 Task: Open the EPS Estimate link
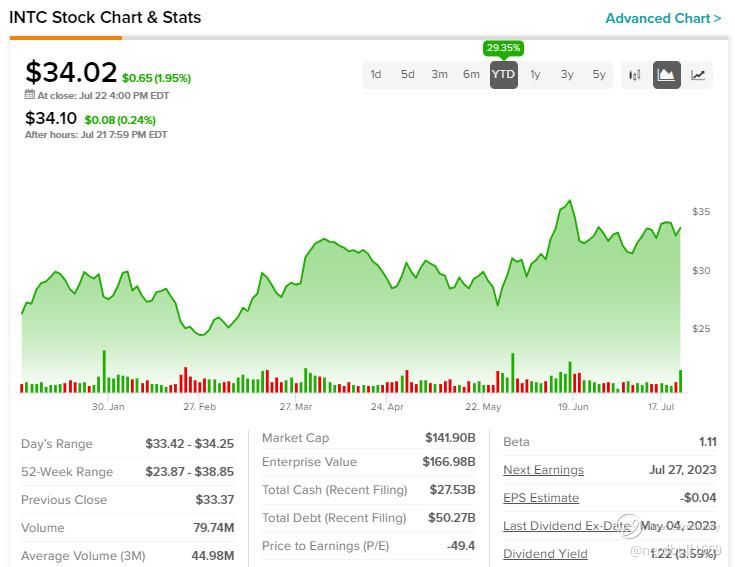(541, 498)
